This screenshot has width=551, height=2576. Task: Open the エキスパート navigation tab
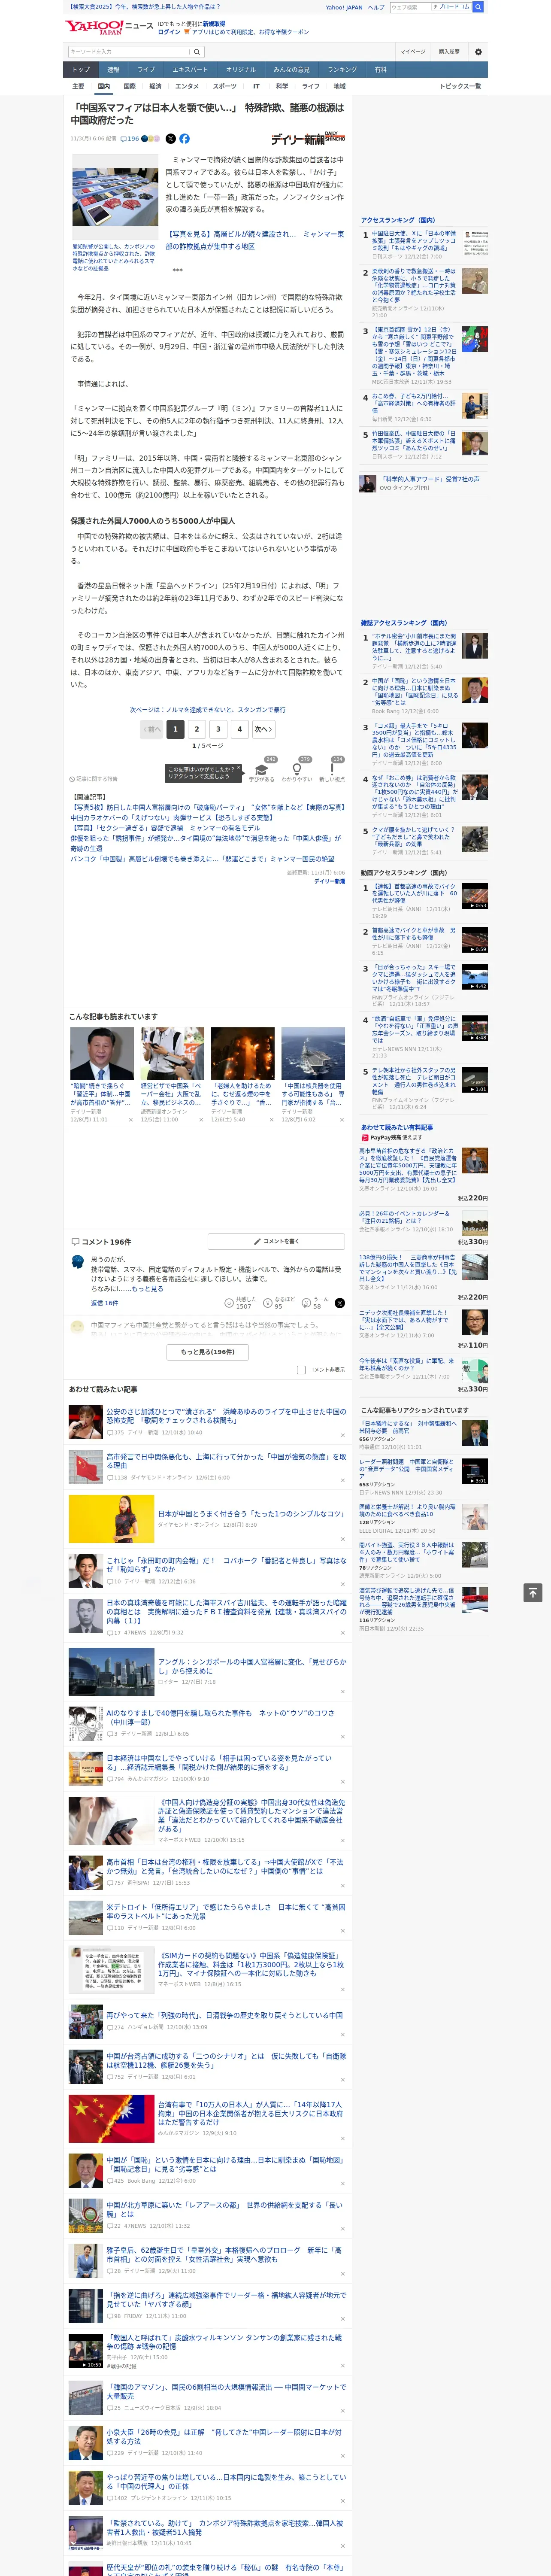pyautogui.click(x=190, y=70)
